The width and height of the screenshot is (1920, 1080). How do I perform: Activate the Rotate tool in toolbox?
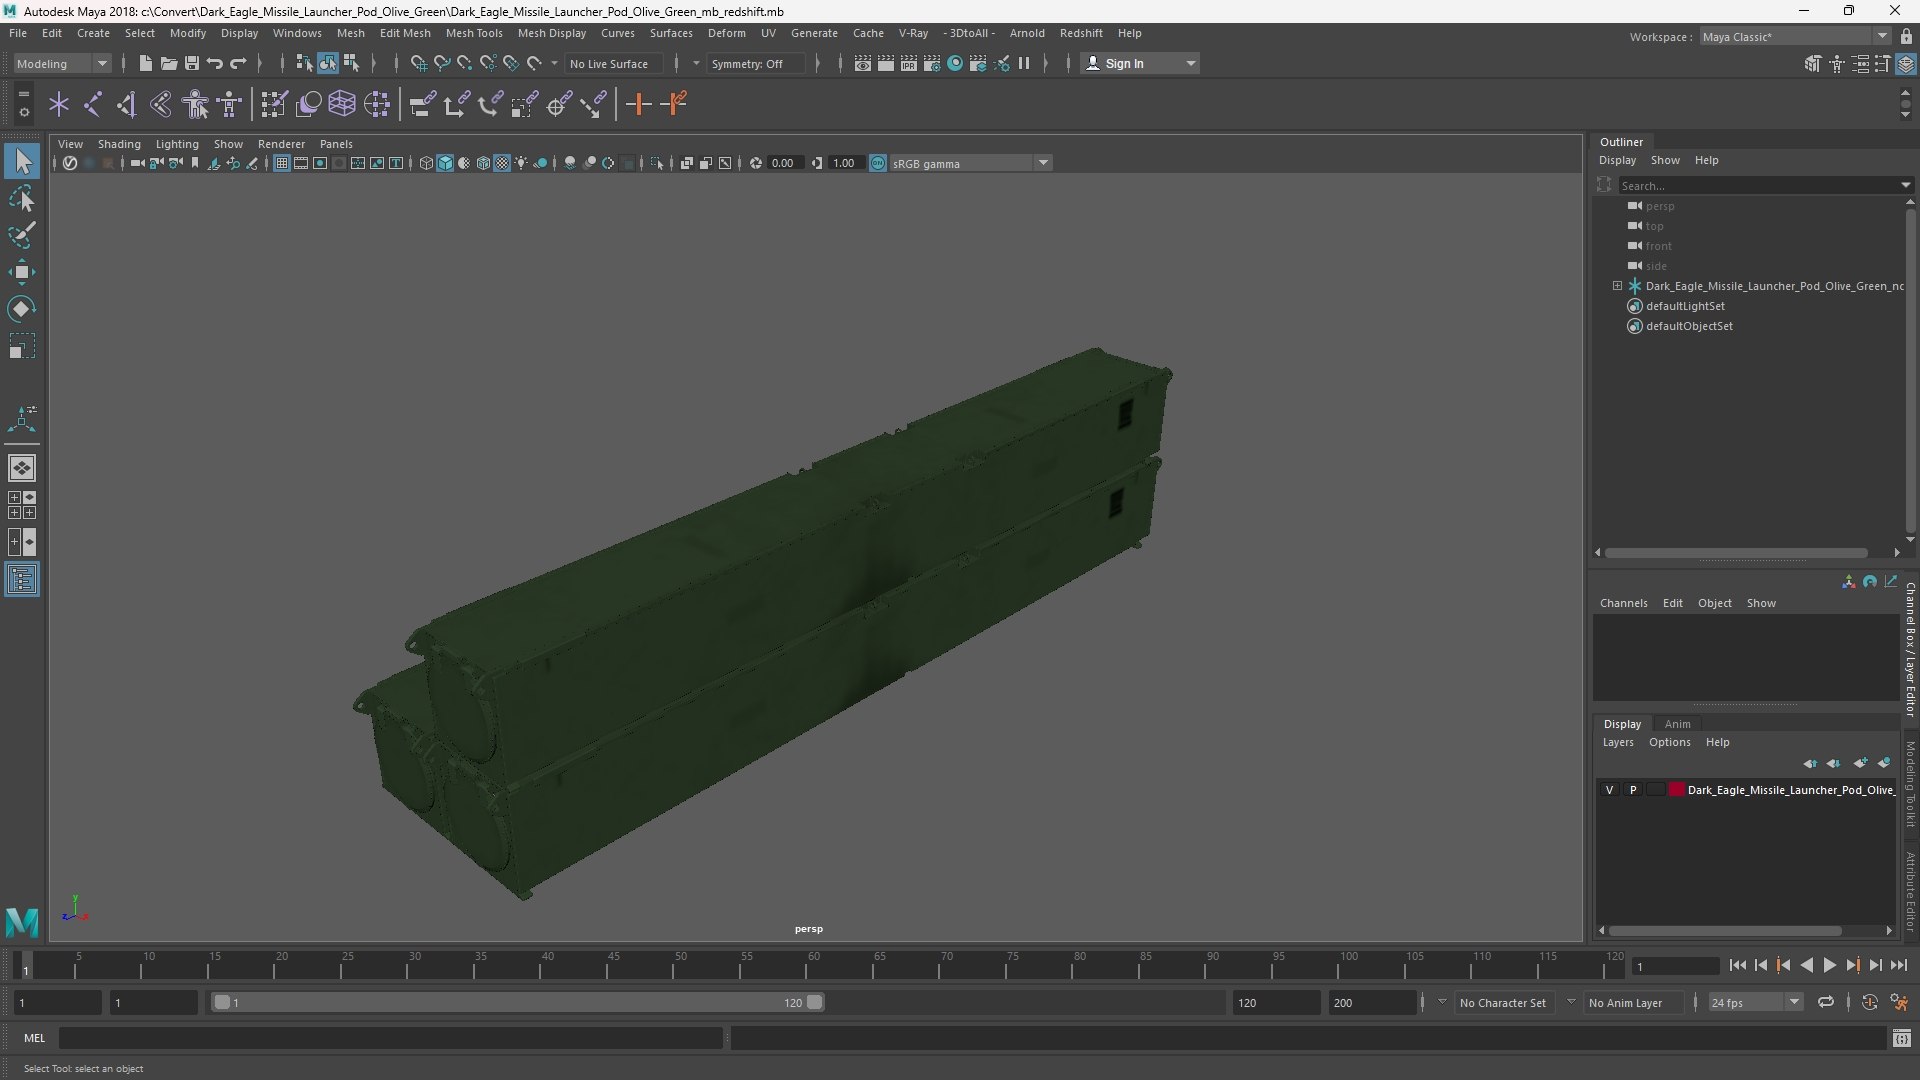(x=22, y=309)
